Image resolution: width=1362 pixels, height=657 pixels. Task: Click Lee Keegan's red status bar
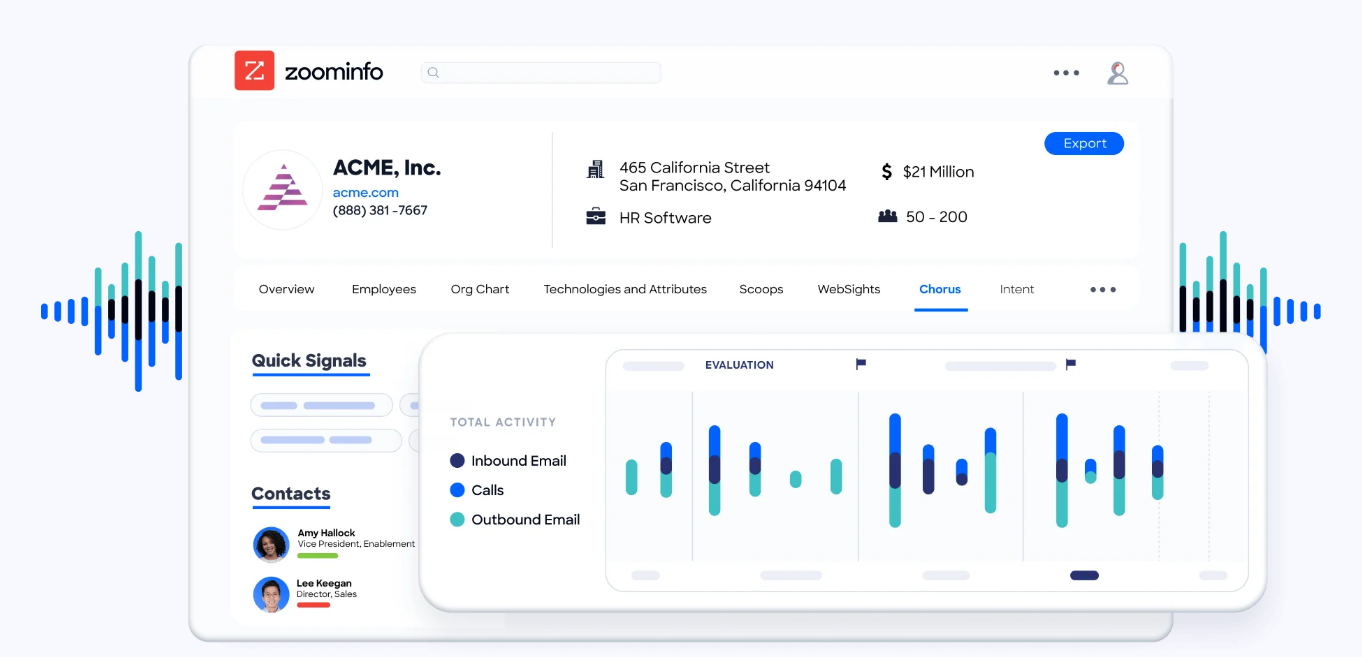point(314,605)
